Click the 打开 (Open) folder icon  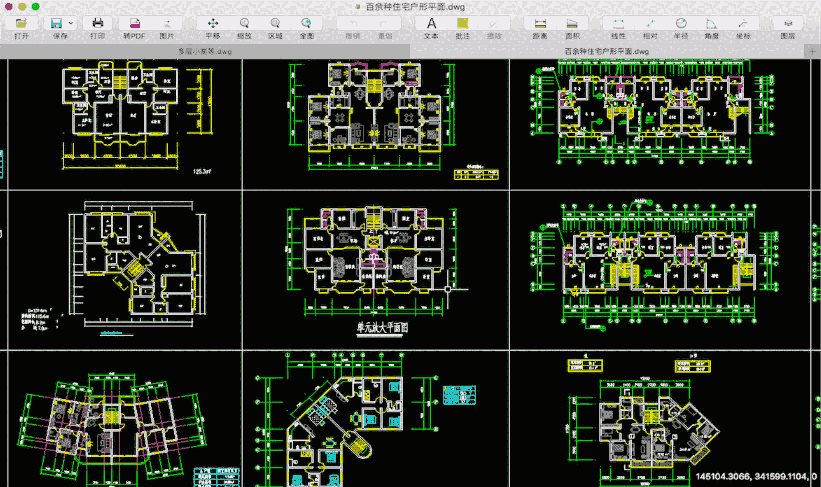21,23
